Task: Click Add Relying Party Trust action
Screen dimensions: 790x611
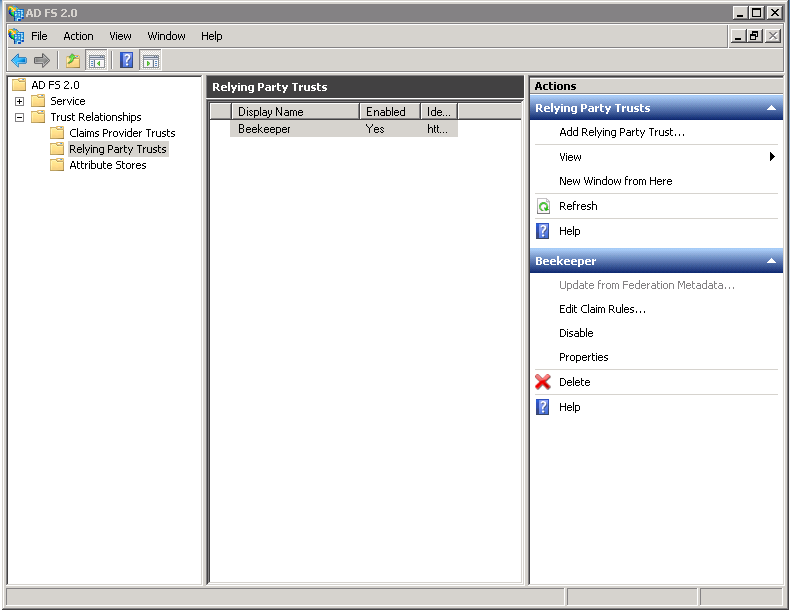Action: (622, 132)
